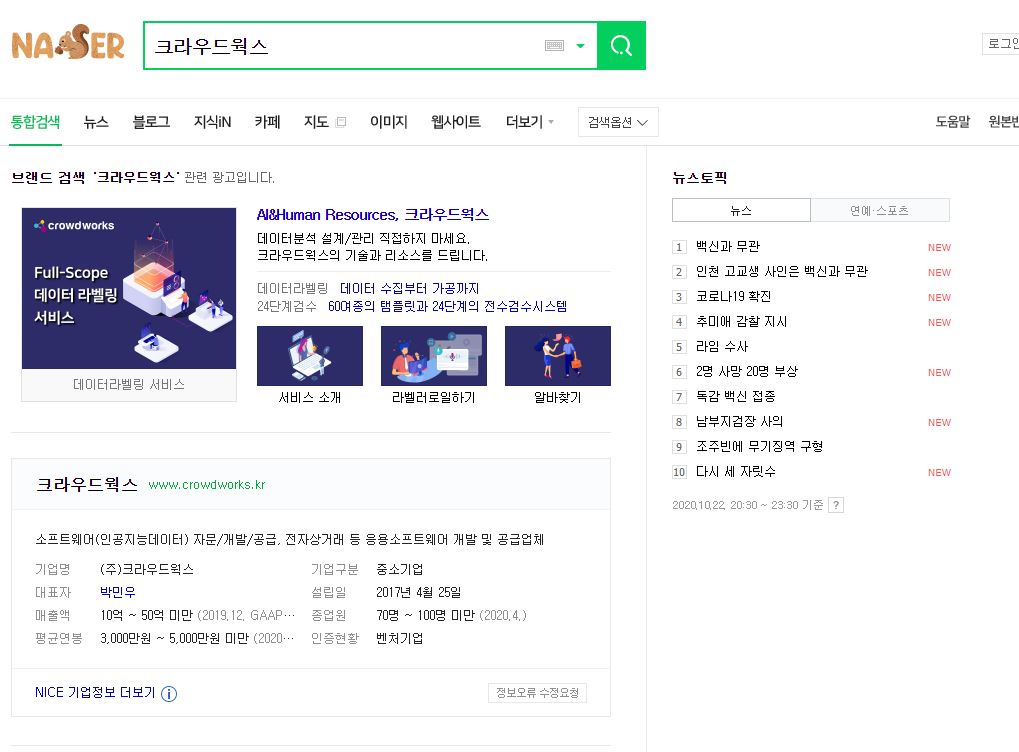Click the 60여종의 템플릿과 24단계의 전수검수시스템 link
This screenshot has width=1019, height=752.
(447, 306)
